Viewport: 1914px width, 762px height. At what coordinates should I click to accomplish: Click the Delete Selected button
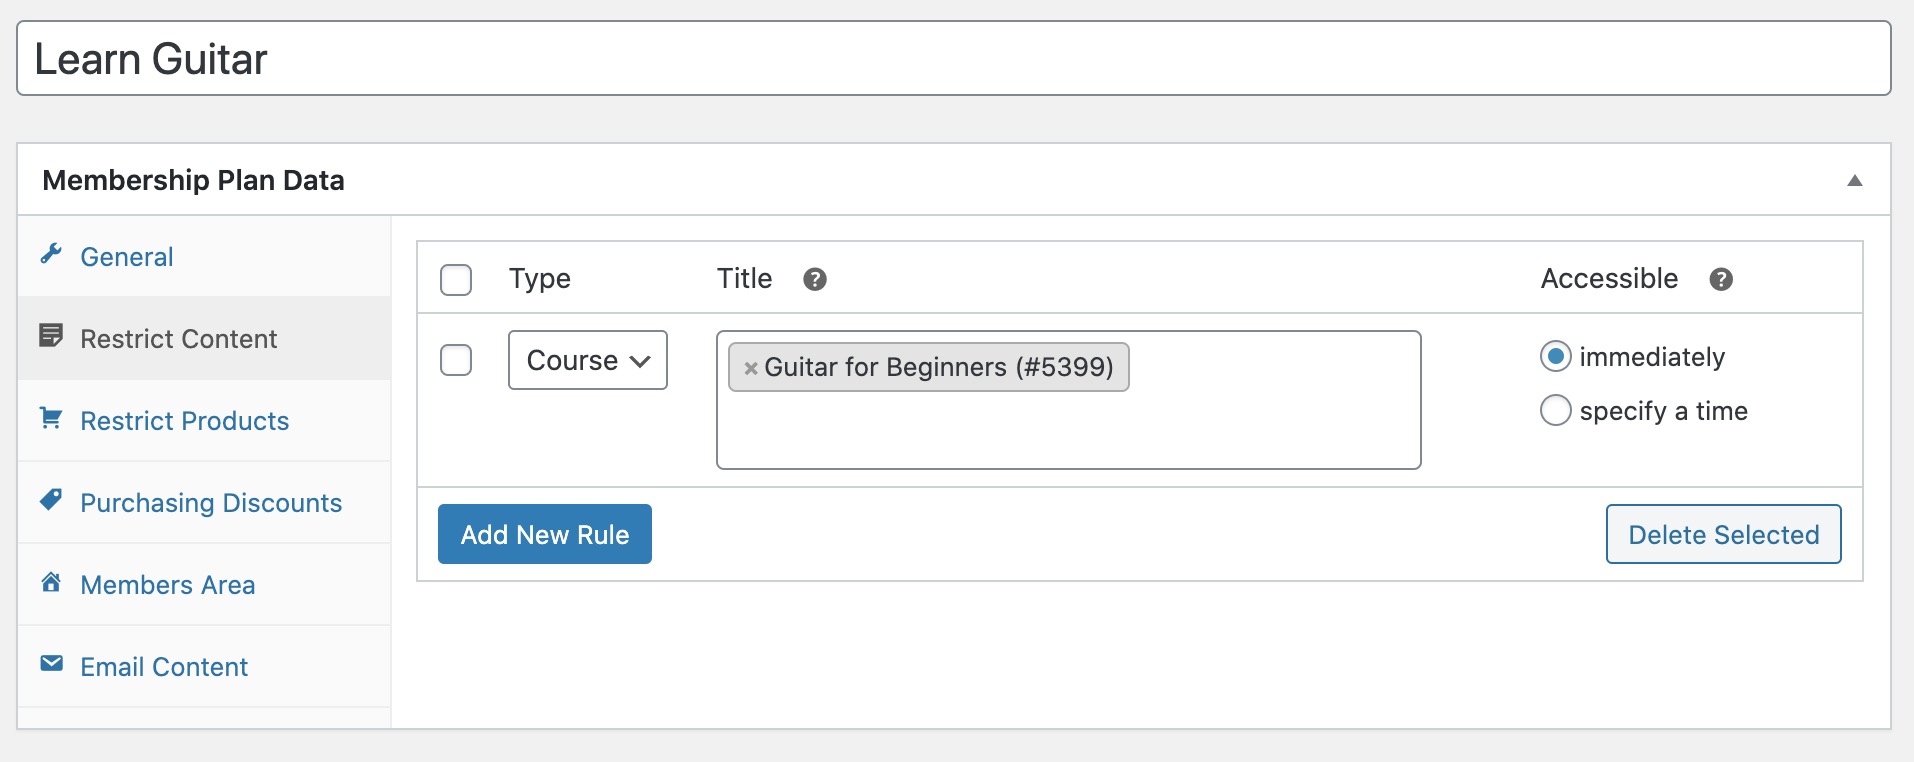point(1723,534)
